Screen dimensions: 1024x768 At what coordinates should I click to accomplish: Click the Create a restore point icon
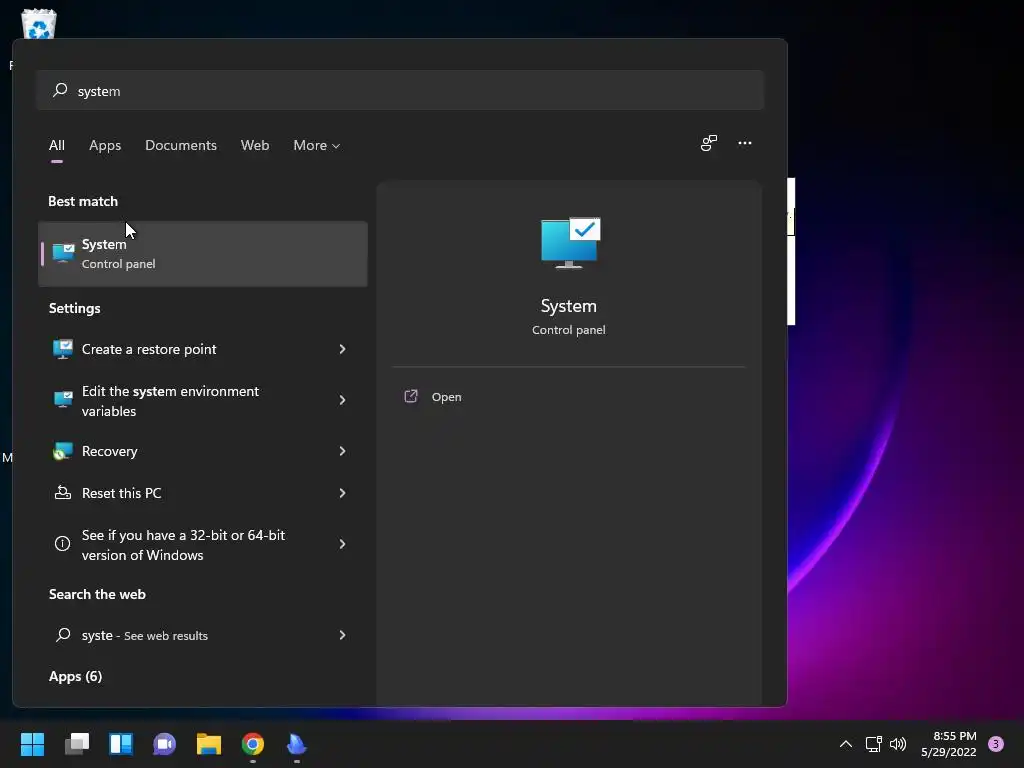point(63,349)
